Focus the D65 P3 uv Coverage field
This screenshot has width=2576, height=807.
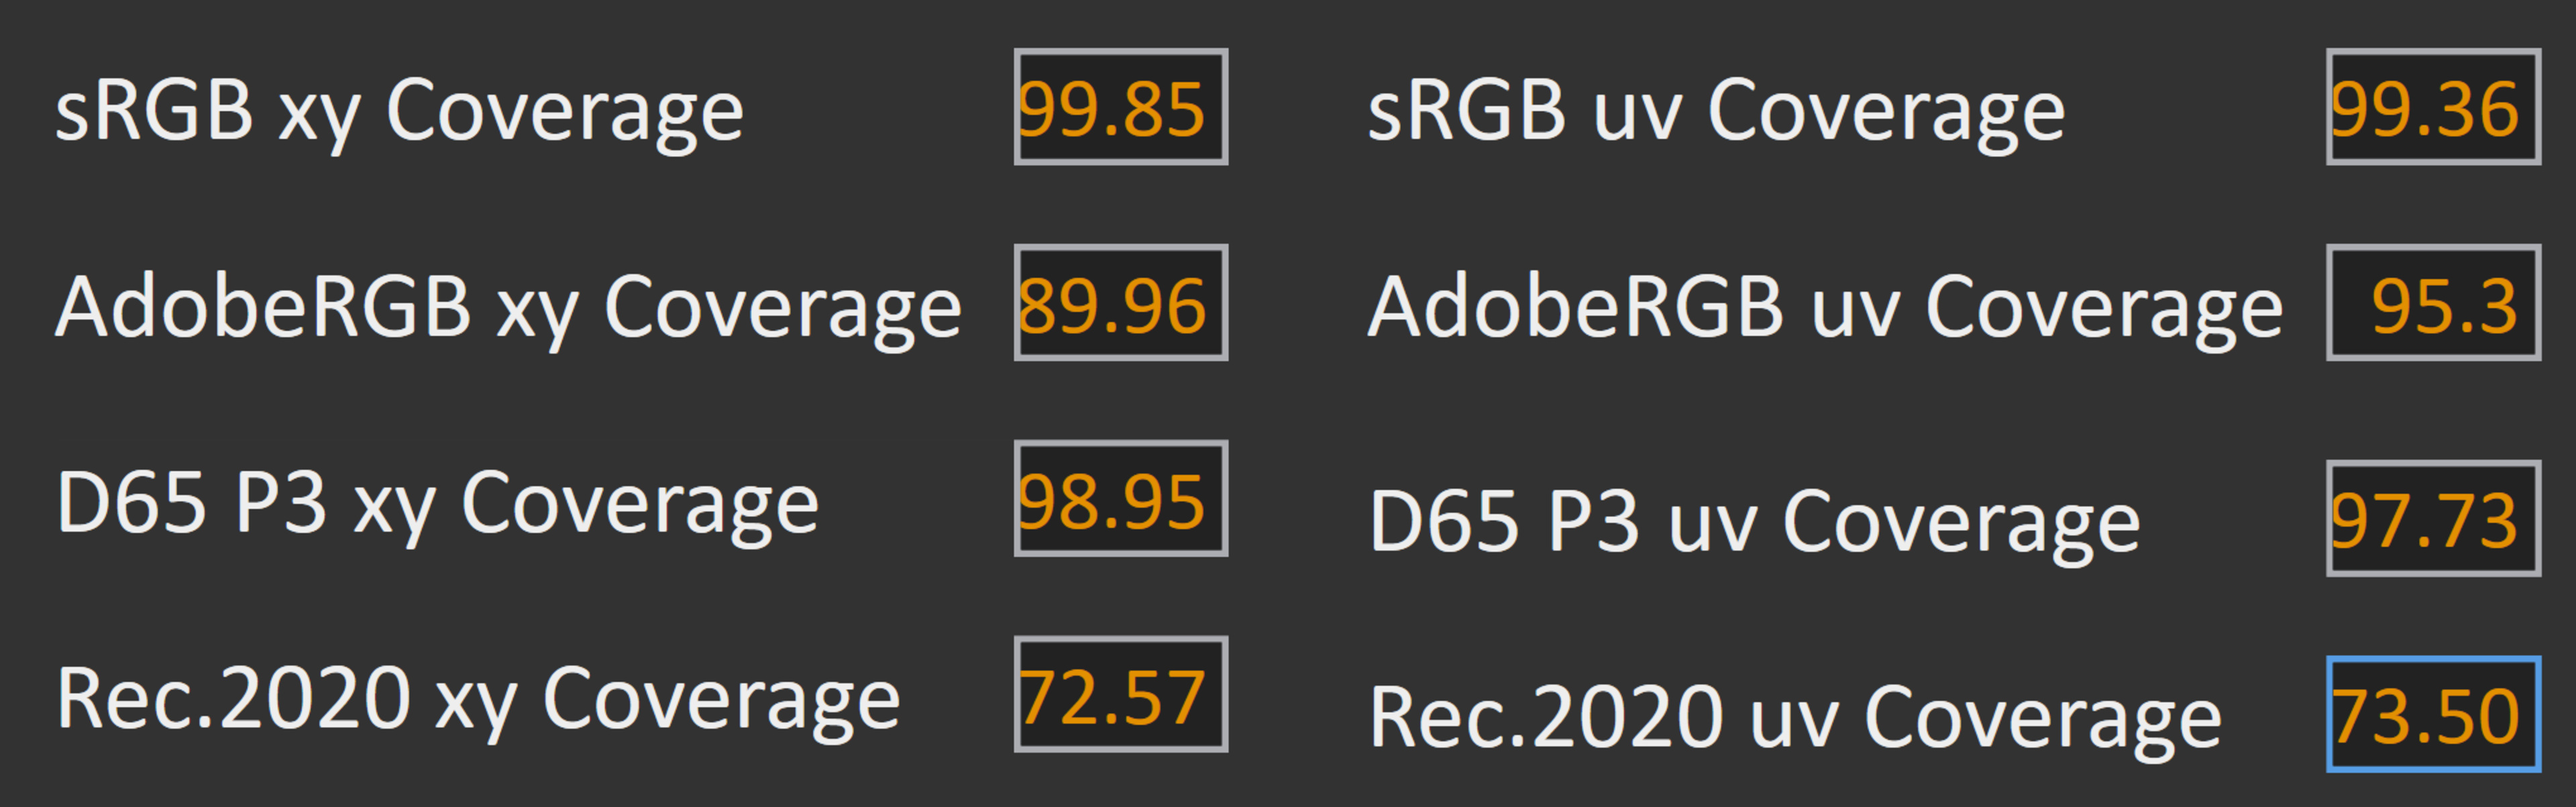coord(2432,519)
